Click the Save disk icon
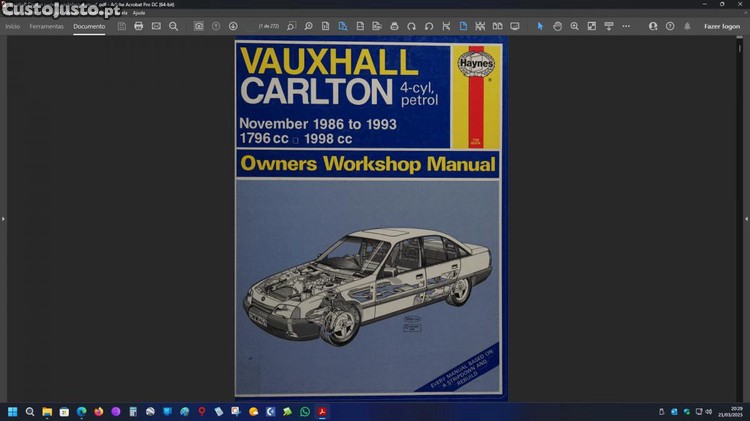750x421 pixels. [122, 26]
